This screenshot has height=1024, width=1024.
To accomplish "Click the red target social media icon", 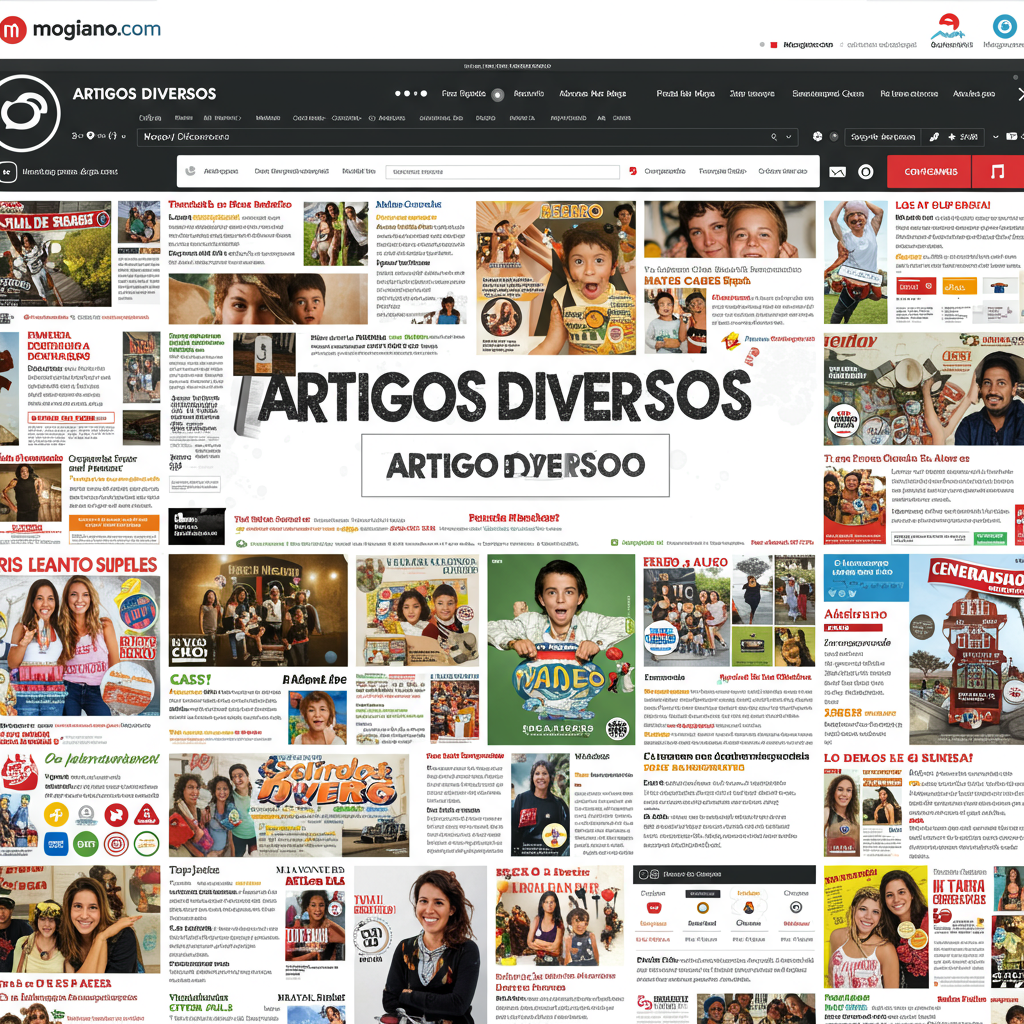I will (x=115, y=843).
